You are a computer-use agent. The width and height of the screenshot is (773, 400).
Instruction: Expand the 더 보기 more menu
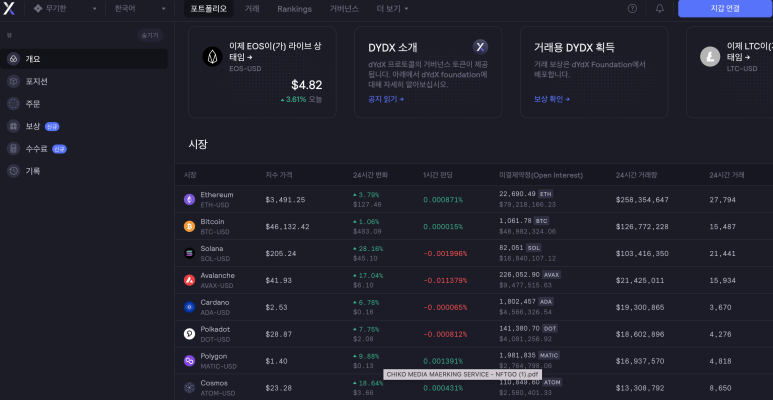point(392,9)
